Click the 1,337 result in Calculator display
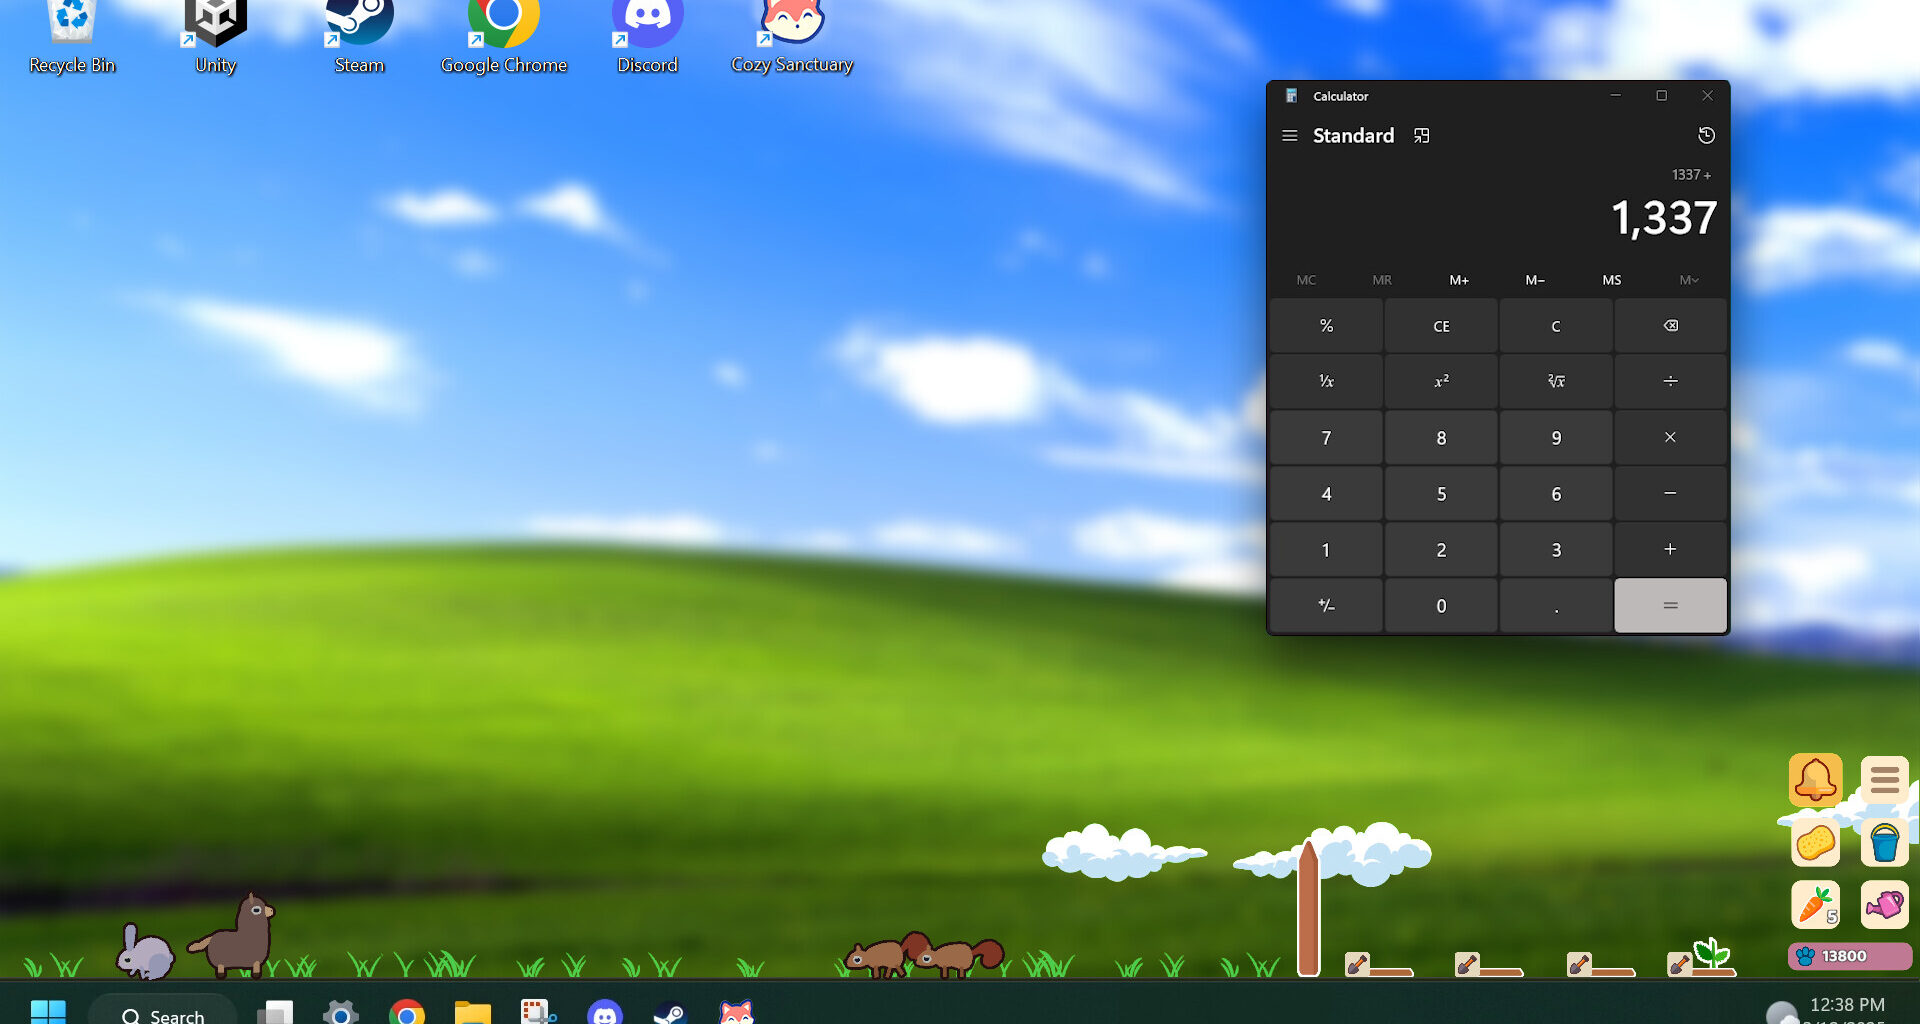The image size is (1920, 1024). coord(1664,218)
